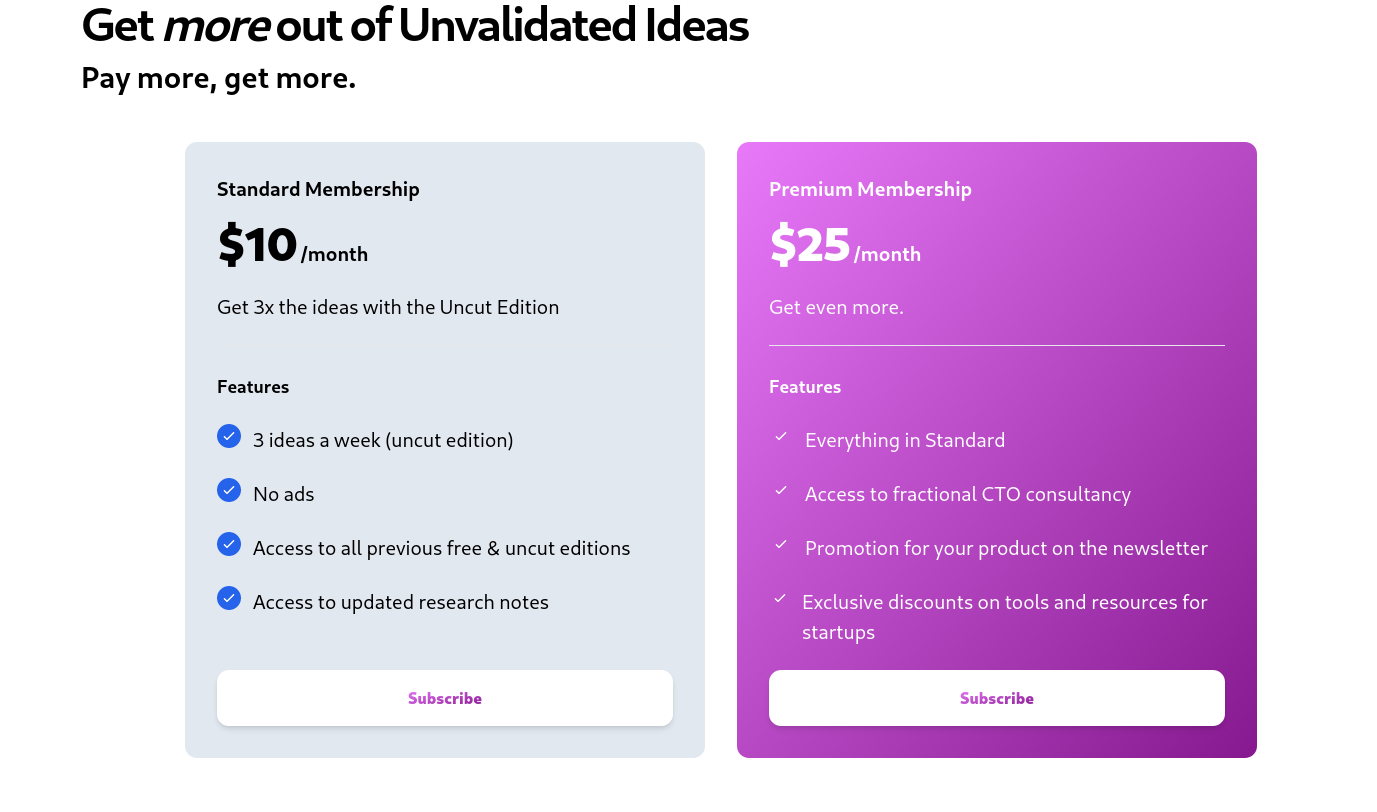The width and height of the screenshot is (1377, 812).
Task: Click the $10 per month price
Action: point(292,246)
